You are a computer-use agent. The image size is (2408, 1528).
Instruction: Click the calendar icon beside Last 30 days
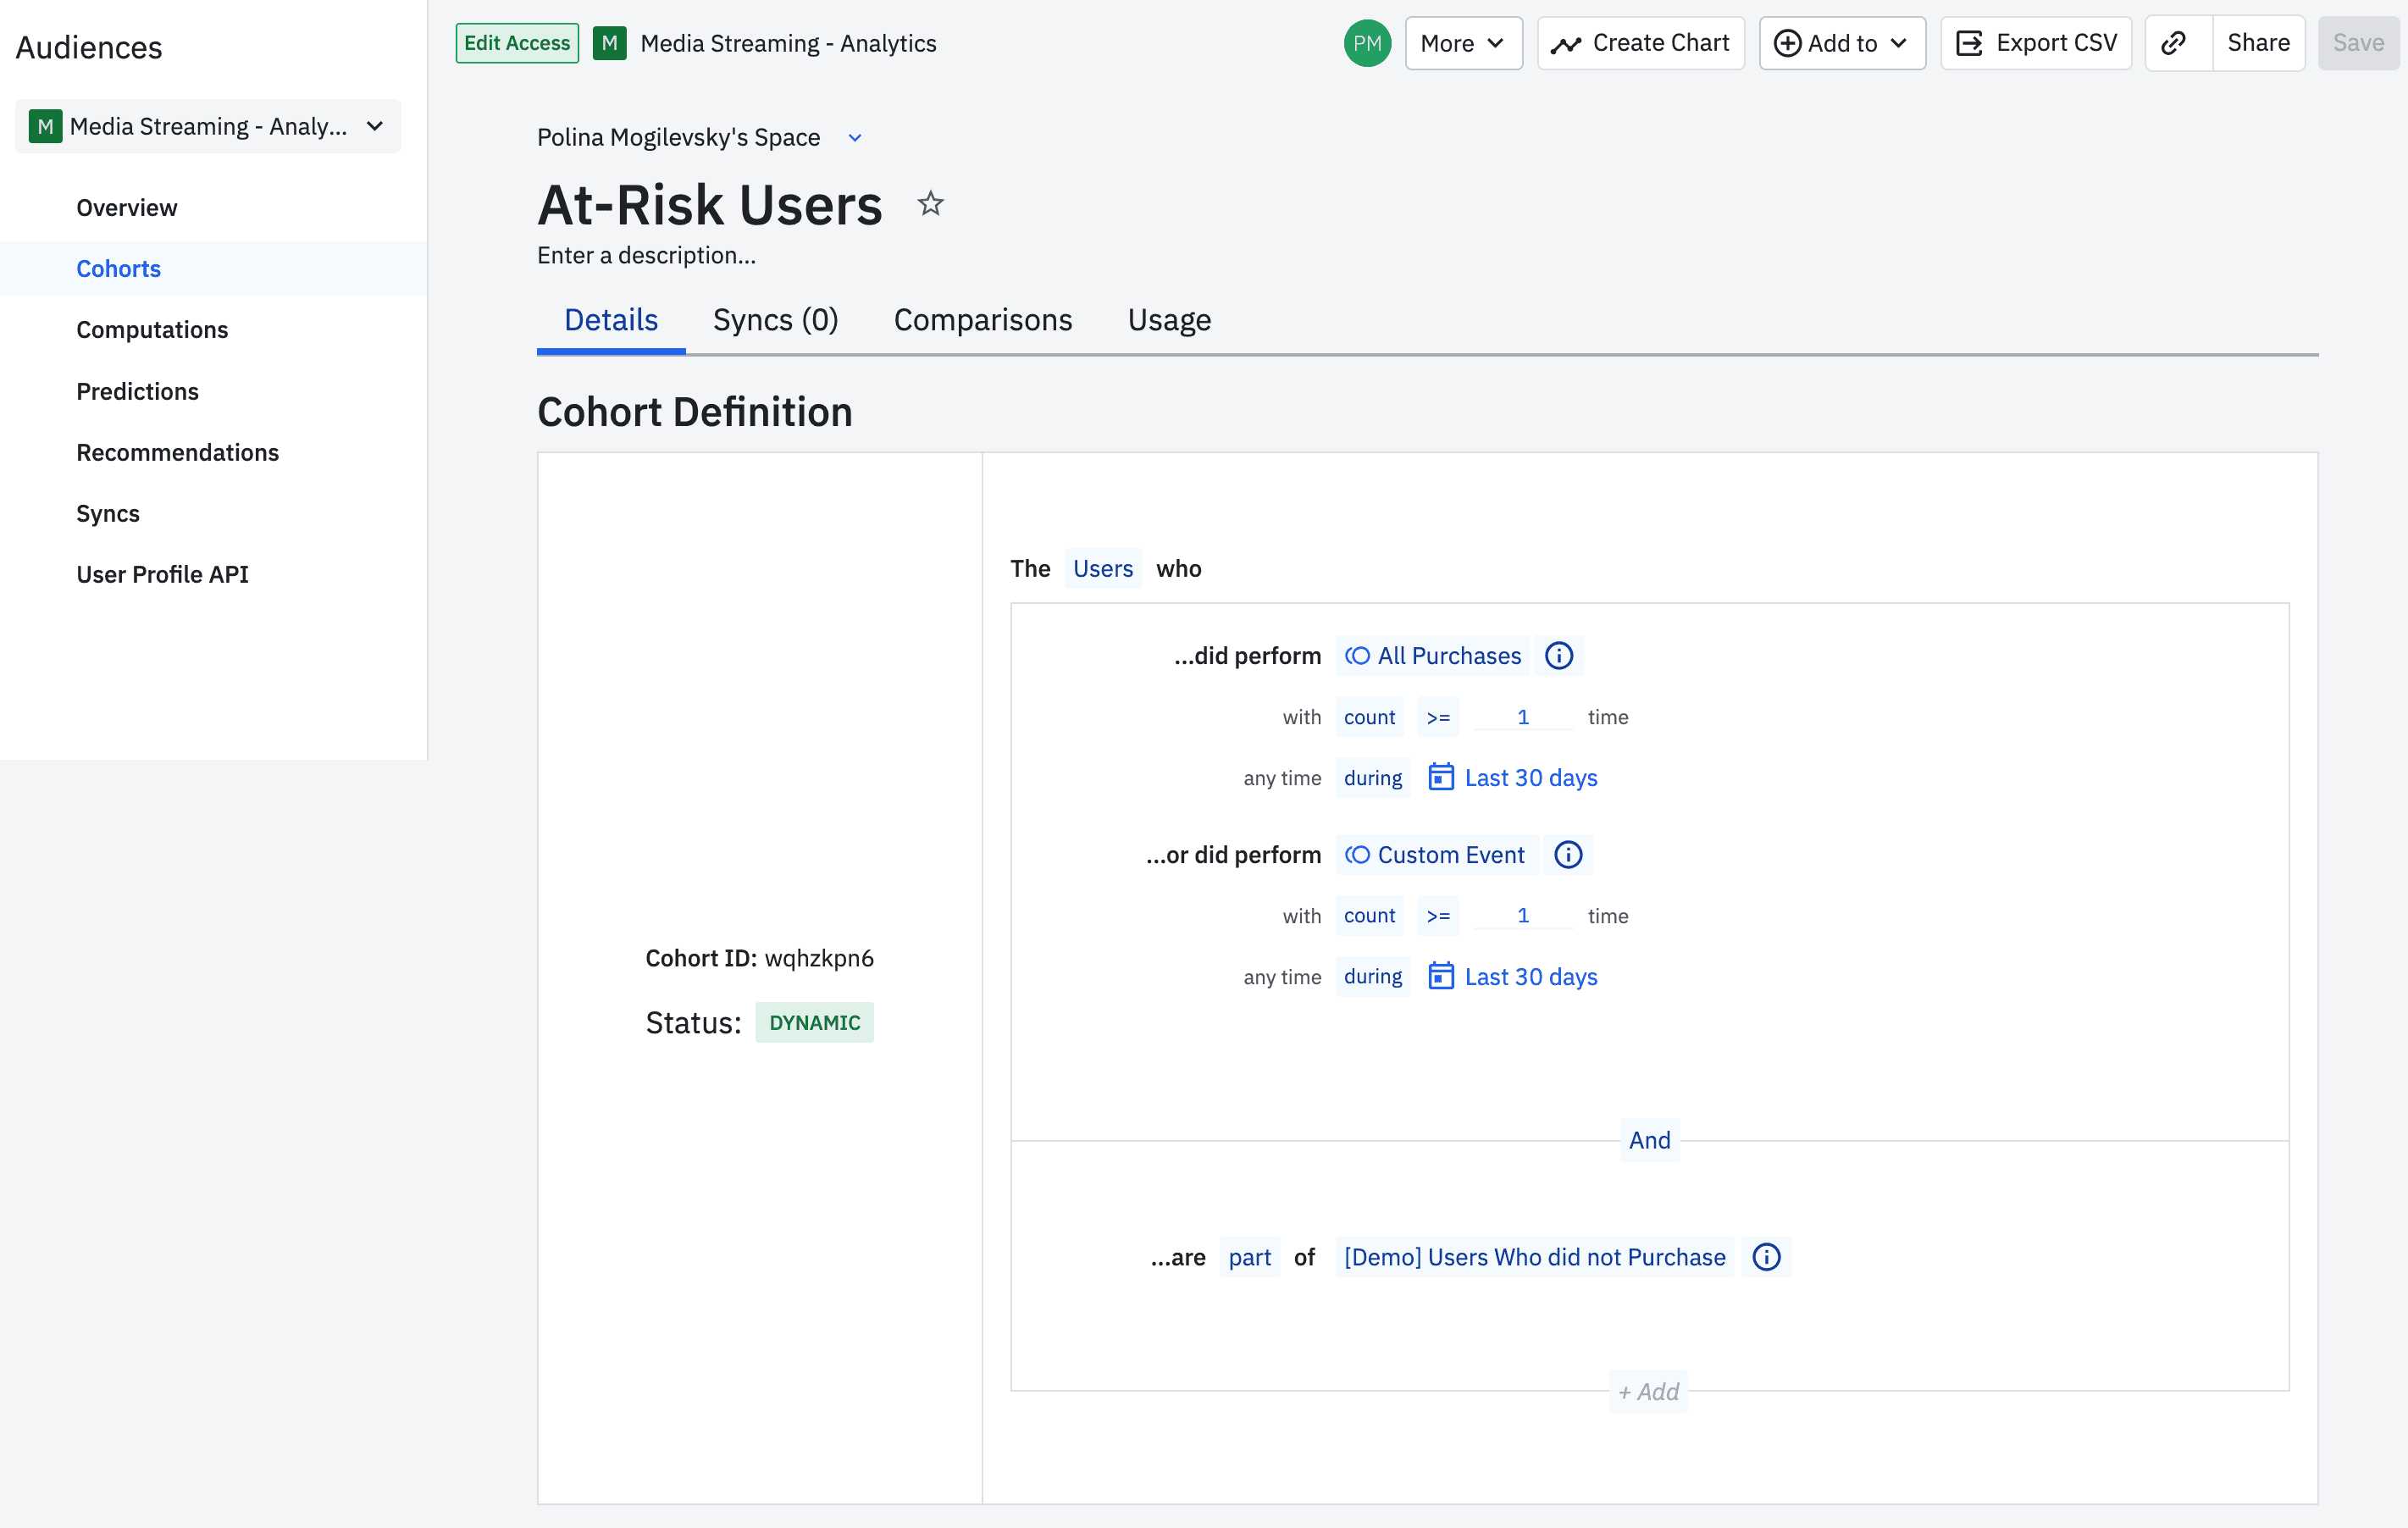point(1441,777)
